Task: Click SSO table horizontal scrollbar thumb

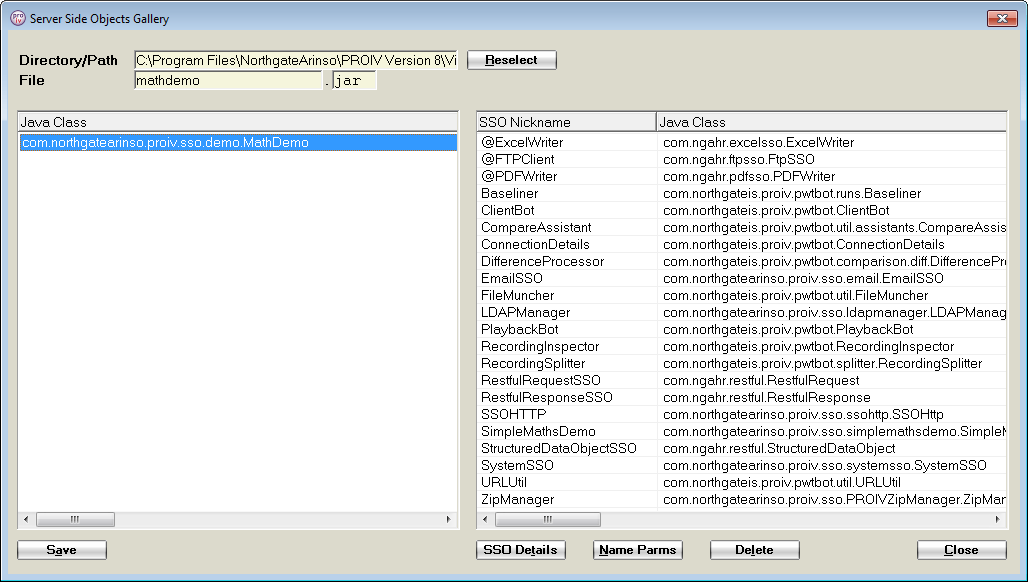Action: point(548,520)
